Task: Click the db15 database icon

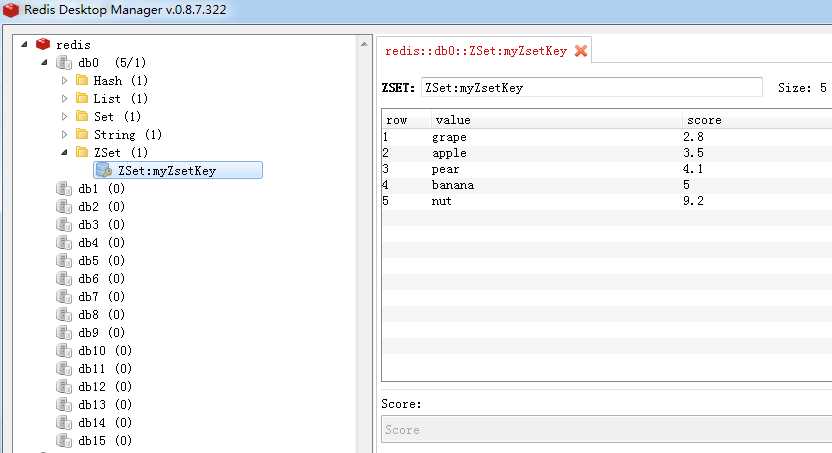Action: (x=64, y=441)
